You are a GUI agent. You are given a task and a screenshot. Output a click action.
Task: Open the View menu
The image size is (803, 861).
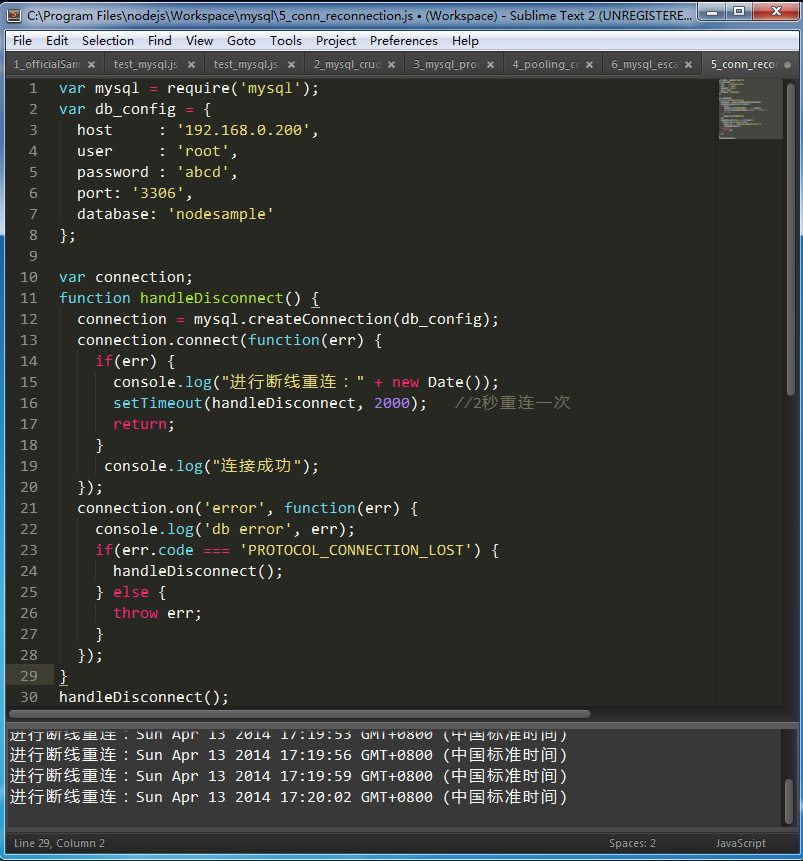coord(199,41)
